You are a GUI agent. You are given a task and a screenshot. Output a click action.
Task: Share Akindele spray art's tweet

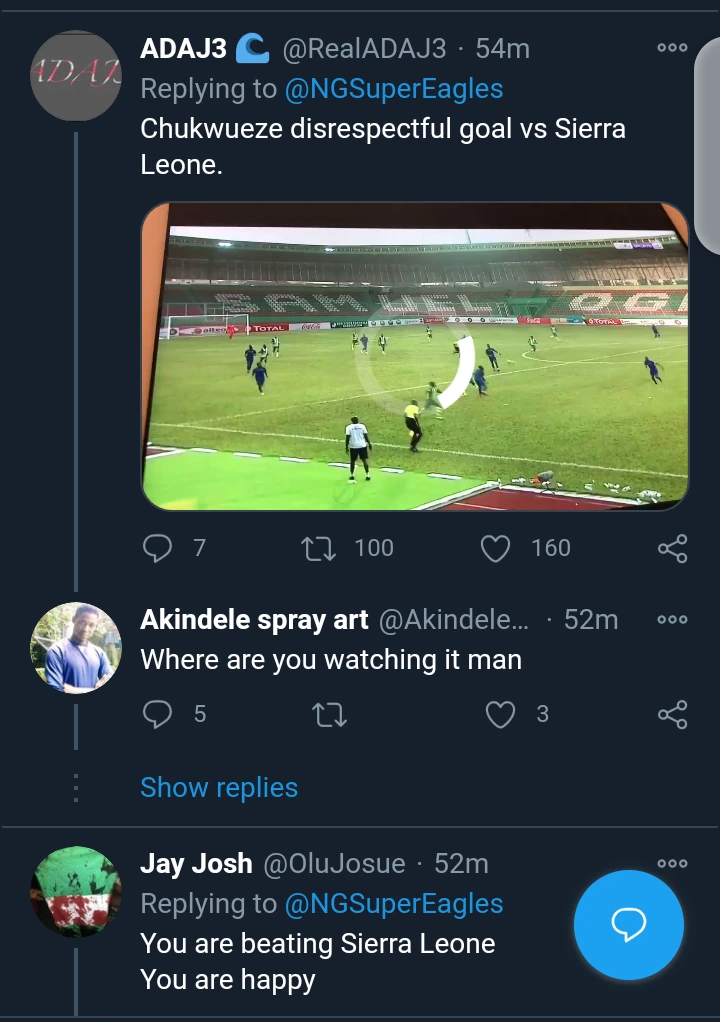pyautogui.click(x=673, y=713)
